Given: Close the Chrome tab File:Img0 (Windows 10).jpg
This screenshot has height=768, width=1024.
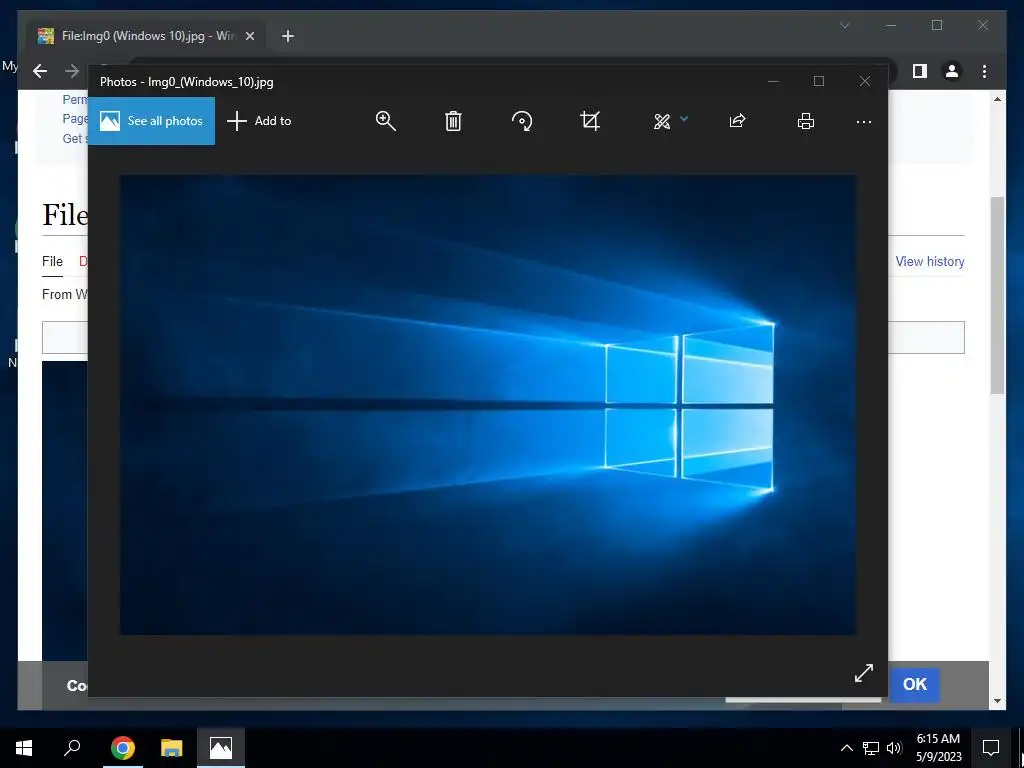Looking at the screenshot, I should click(249, 36).
